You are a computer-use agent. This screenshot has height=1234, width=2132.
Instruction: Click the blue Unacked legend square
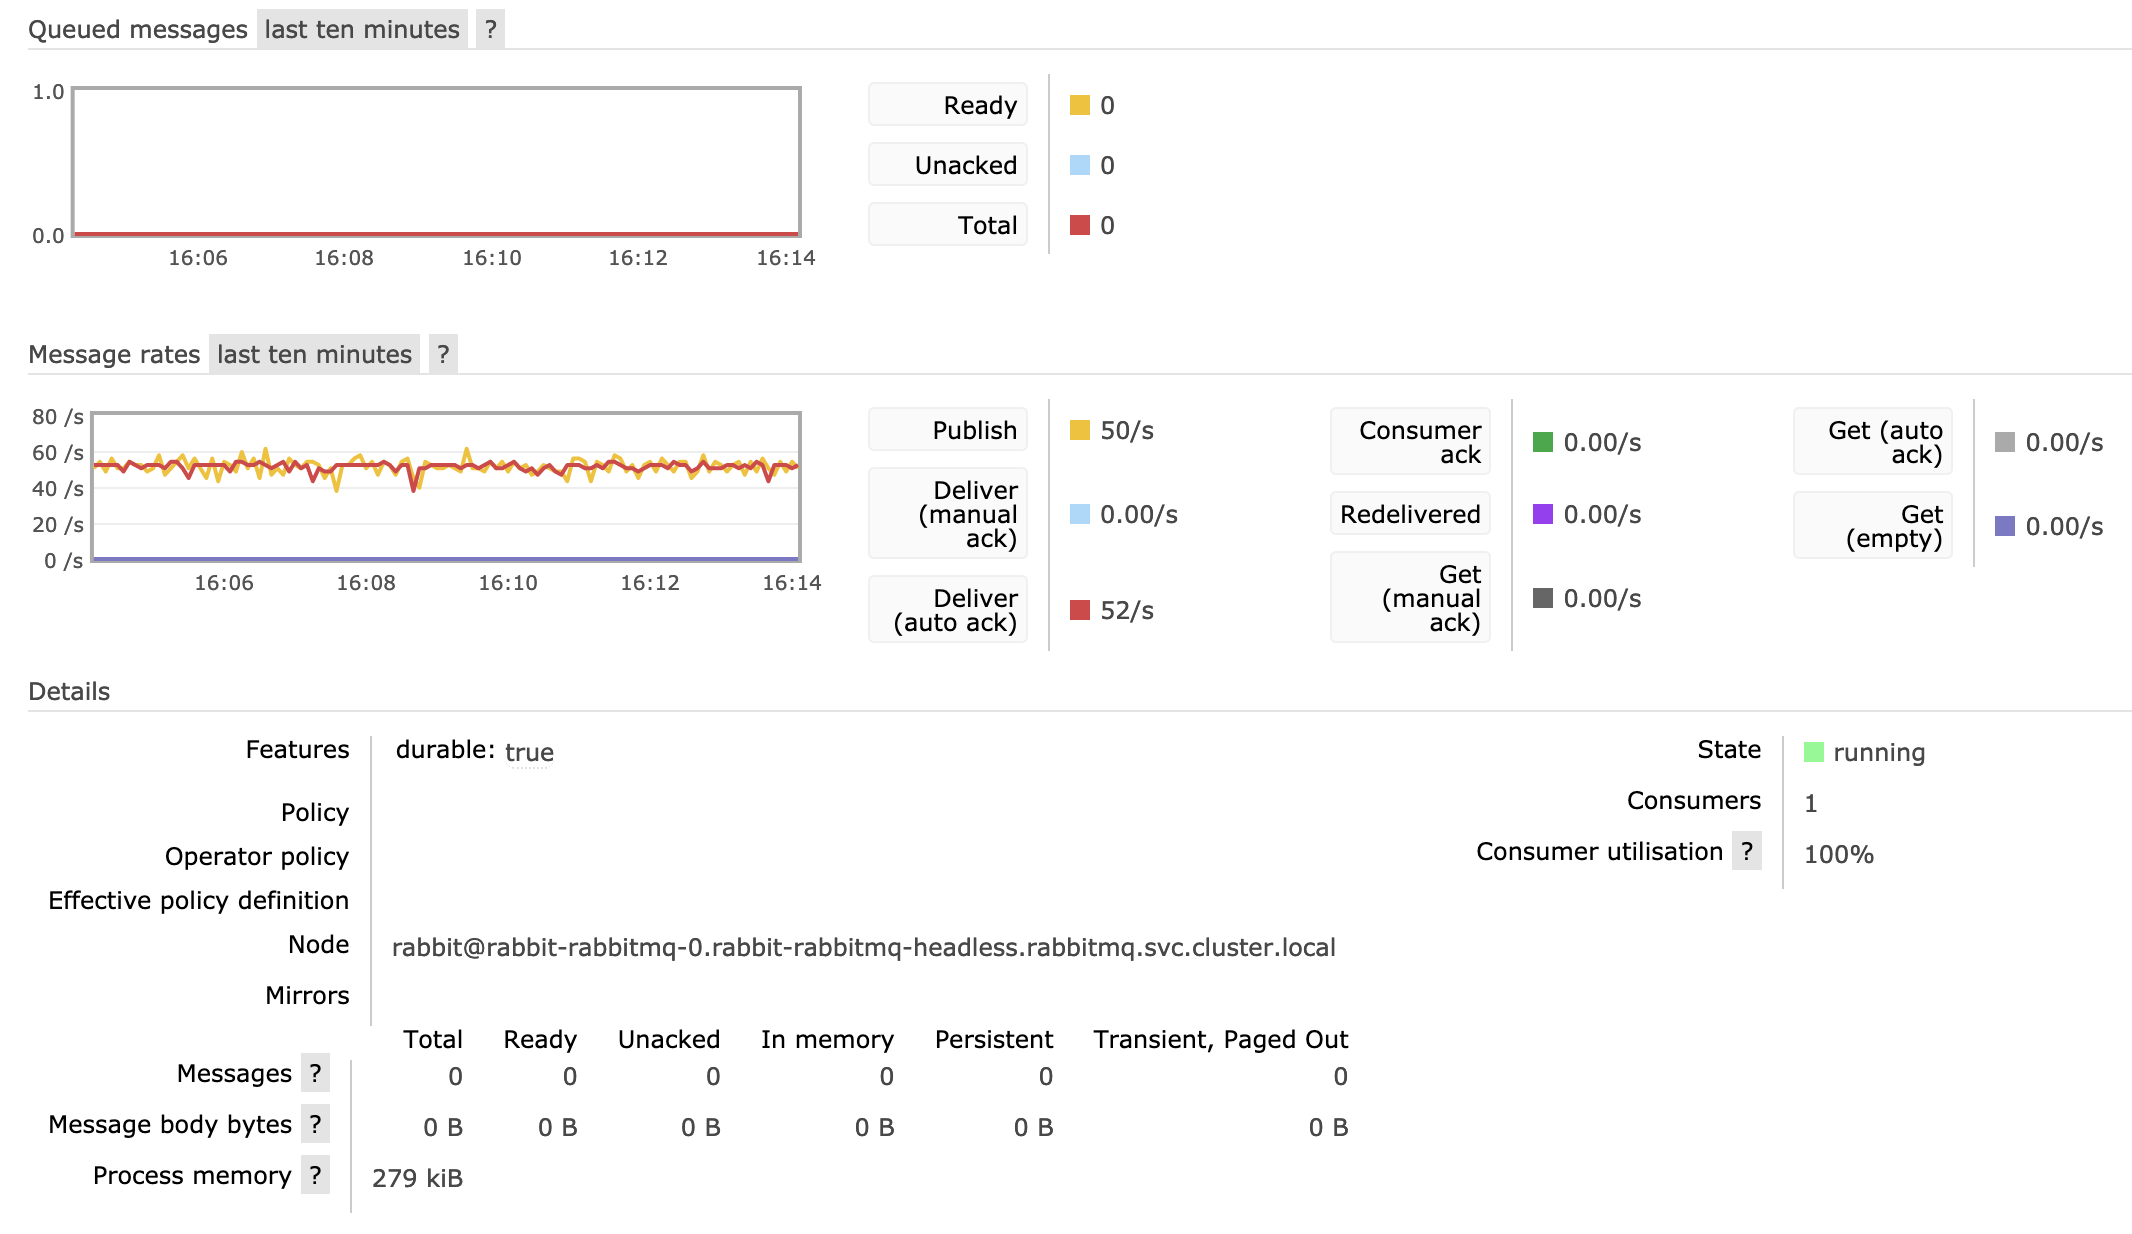[x=1078, y=164]
